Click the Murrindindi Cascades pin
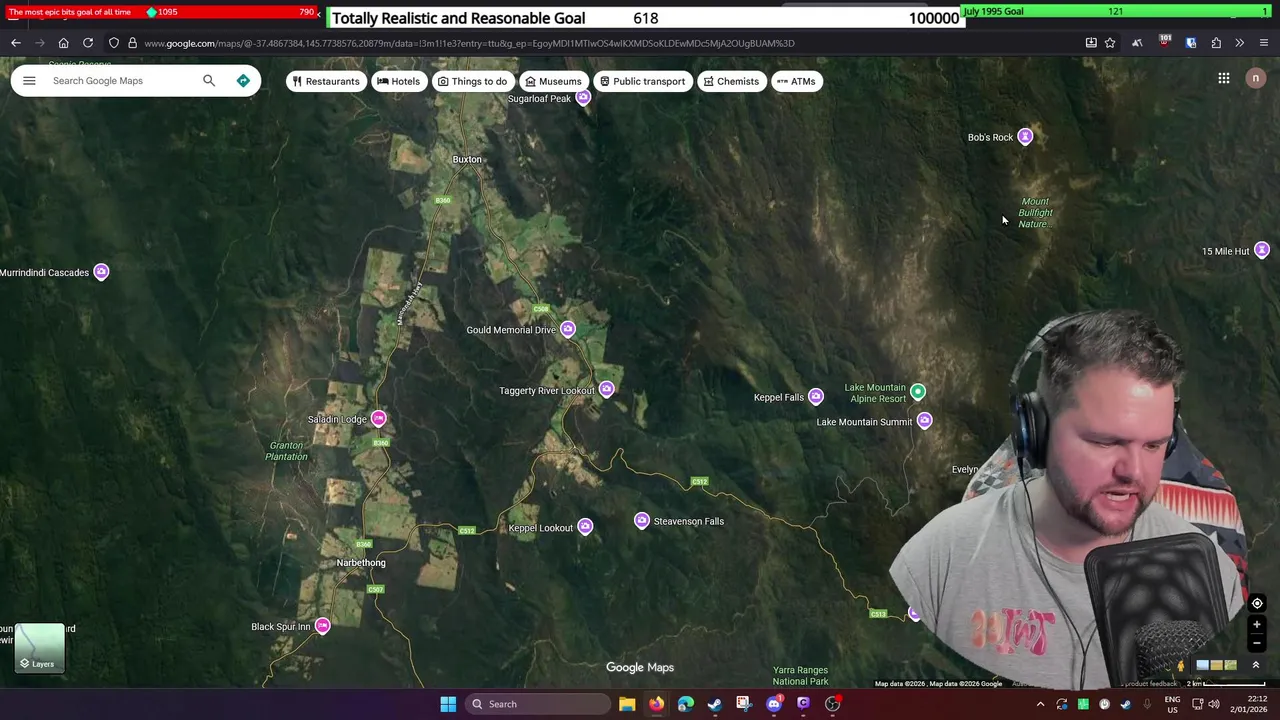Image resolution: width=1280 pixels, height=720 pixels. [x=101, y=272]
